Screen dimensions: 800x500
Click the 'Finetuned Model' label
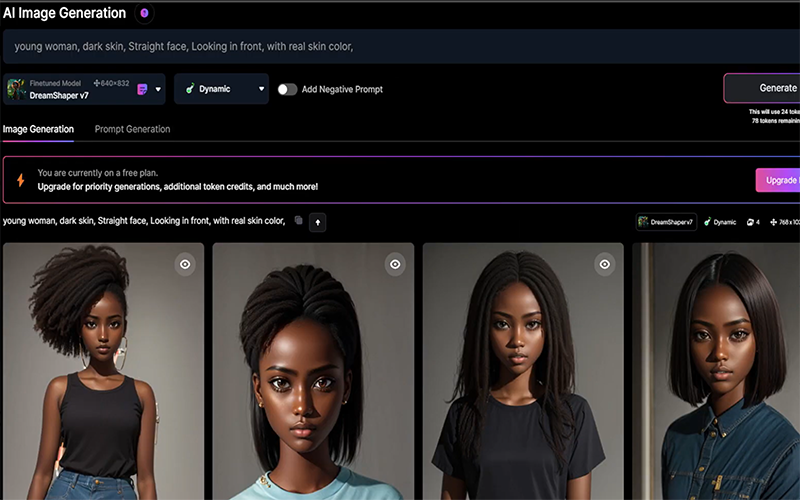tap(55, 83)
